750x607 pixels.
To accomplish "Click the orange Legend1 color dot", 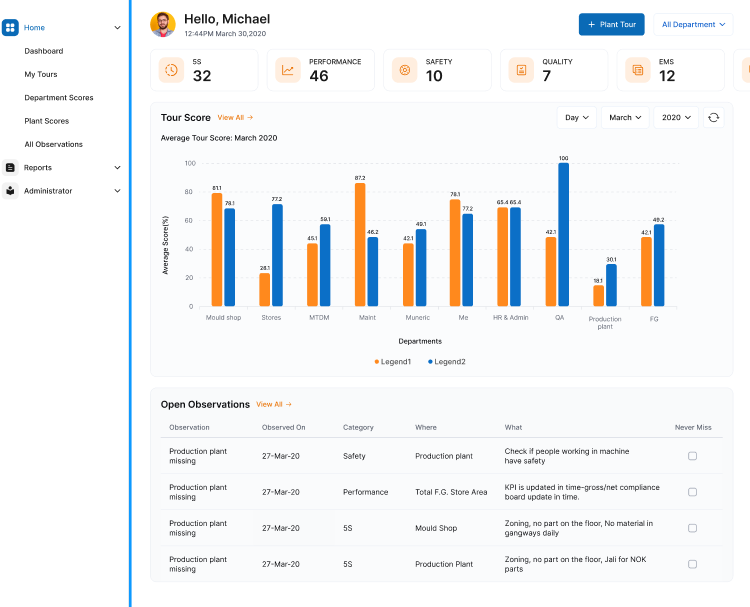I will (377, 361).
